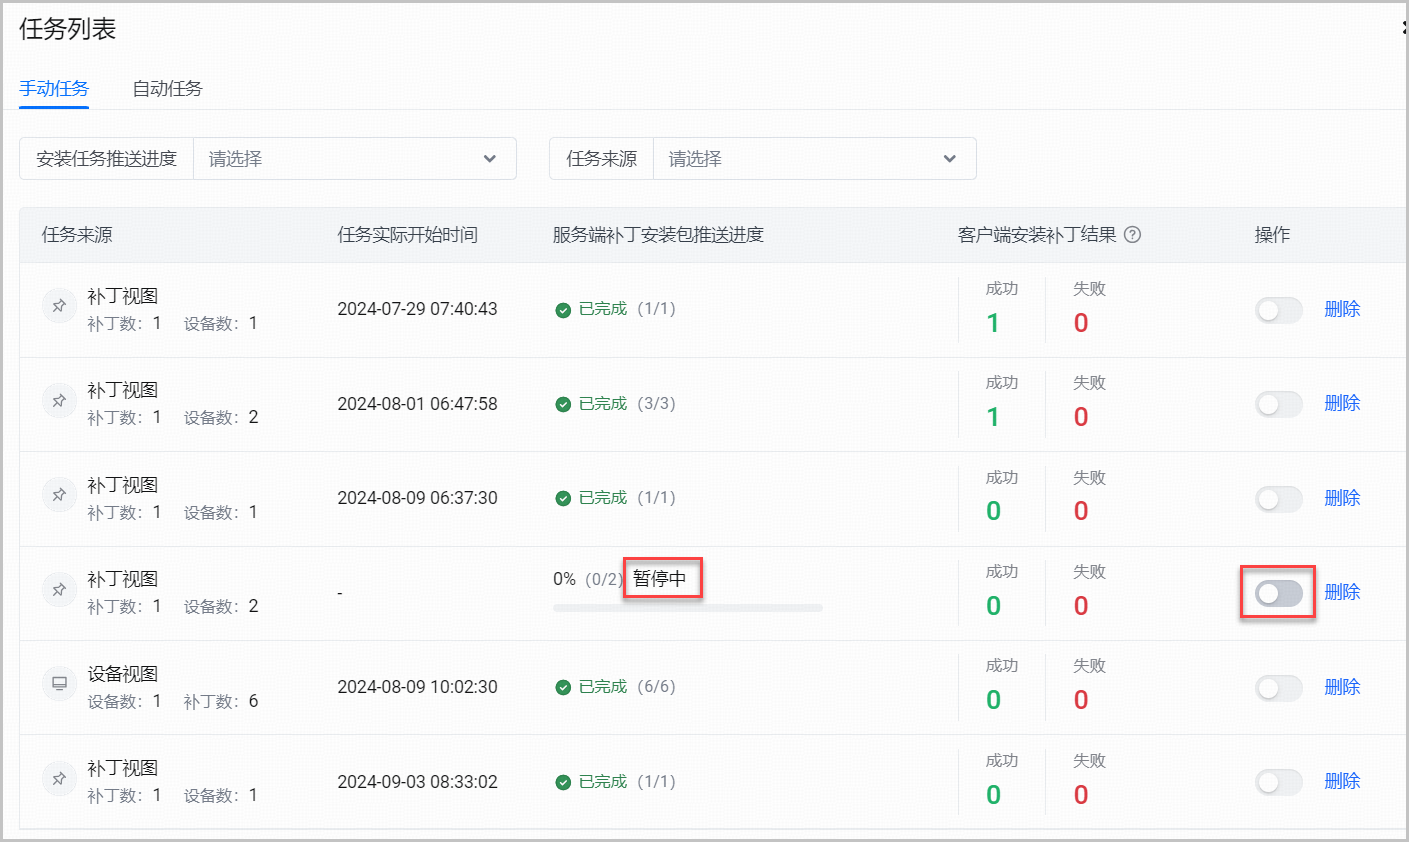Click help icon next to 客户端安装补丁结果

1132,235
